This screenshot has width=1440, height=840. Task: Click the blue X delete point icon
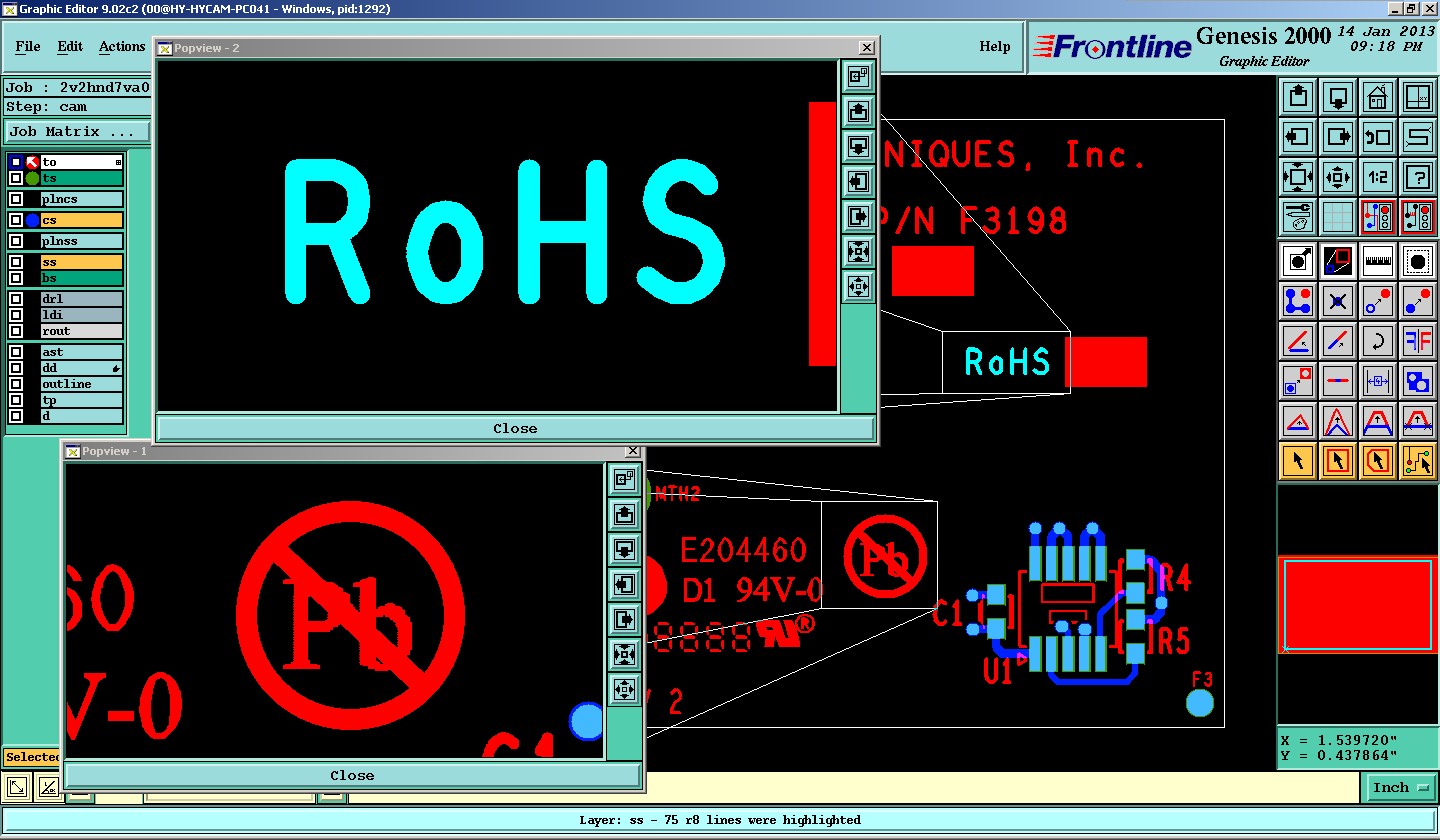point(1338,301)
